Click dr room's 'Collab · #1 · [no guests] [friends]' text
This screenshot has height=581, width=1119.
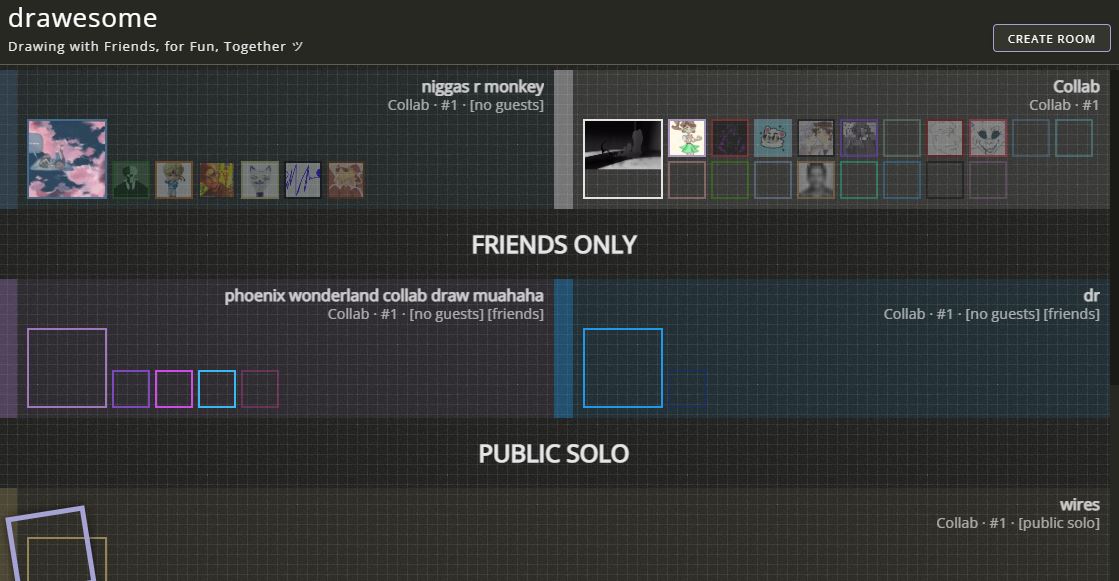[x=991, y=314]
